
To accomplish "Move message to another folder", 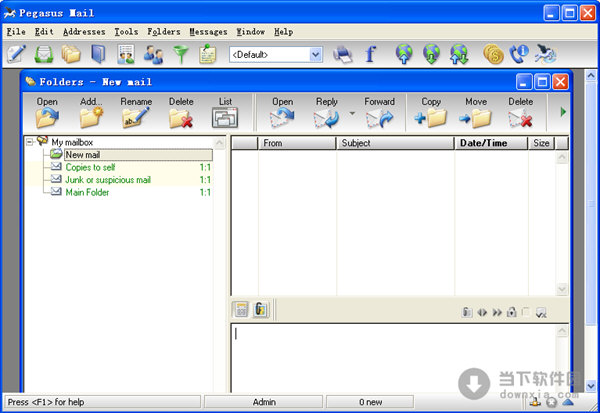I will pyautogui.click(x=476, y=112).
